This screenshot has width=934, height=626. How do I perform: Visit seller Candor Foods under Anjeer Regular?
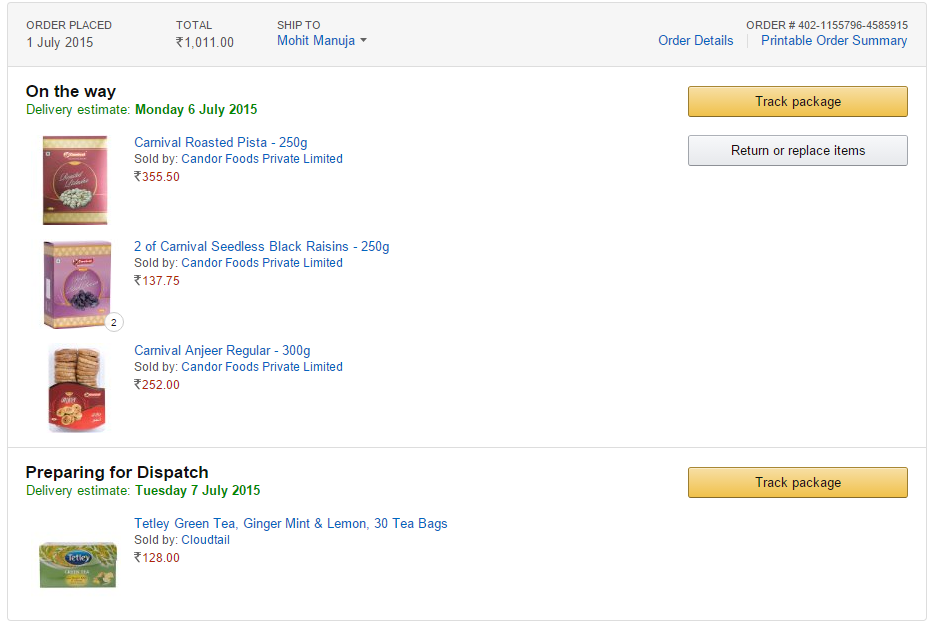coord(262,367)
